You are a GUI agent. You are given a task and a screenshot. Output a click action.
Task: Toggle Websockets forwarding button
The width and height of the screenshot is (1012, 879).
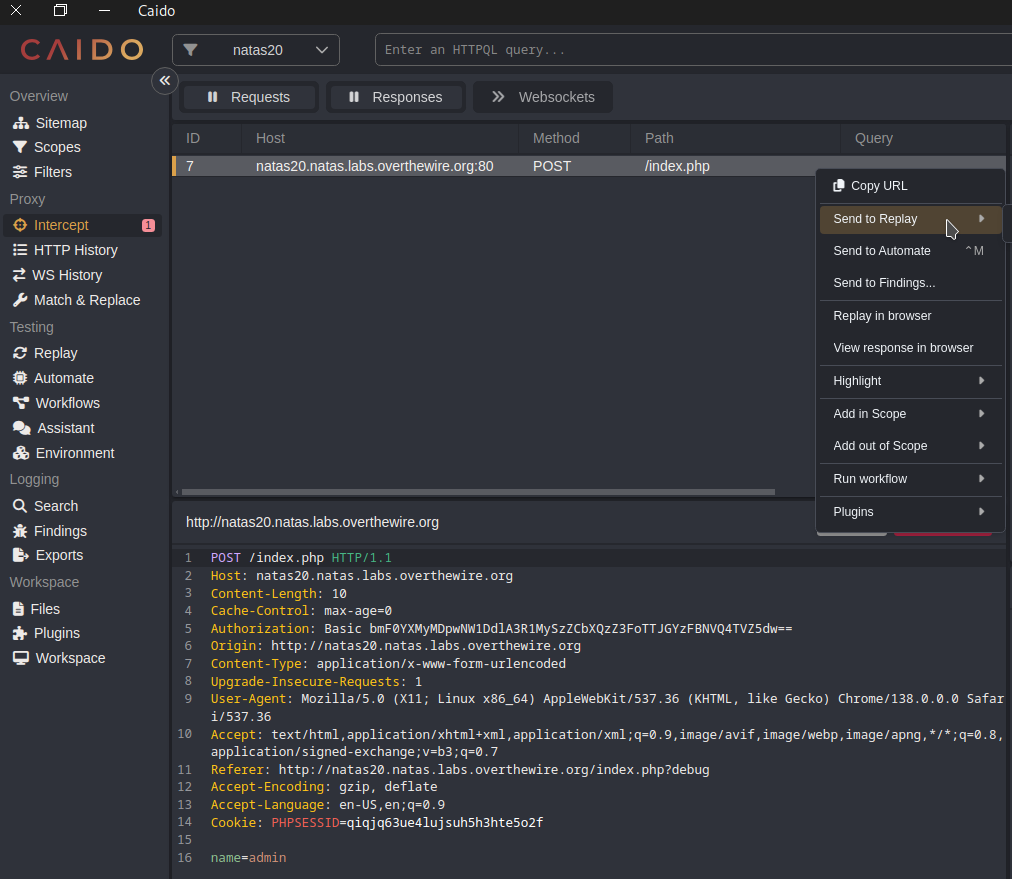543,97
